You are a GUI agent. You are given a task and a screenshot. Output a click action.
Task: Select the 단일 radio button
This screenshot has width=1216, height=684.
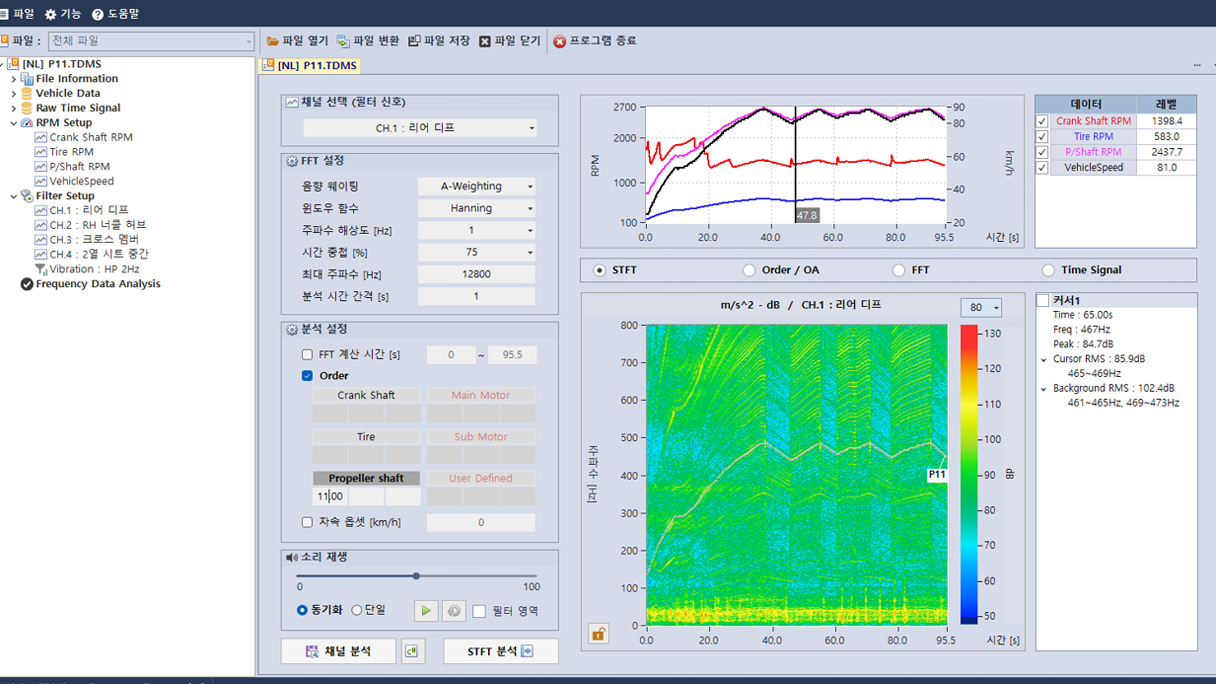[x=357, y=610]
